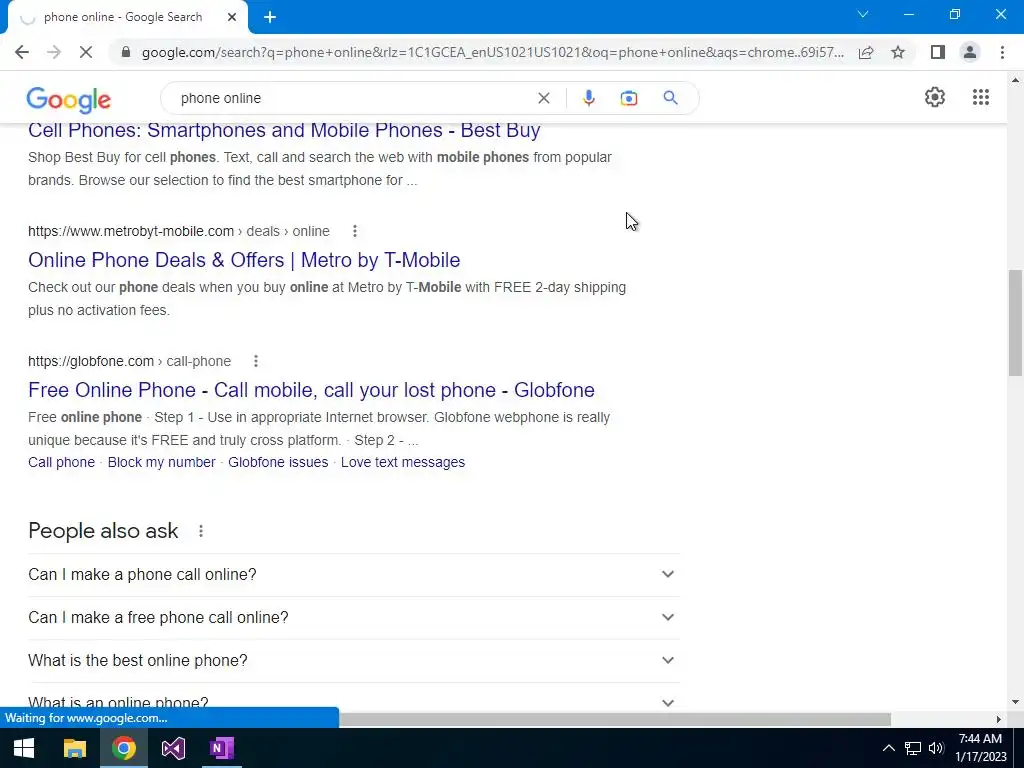Open the Chrome profile avatar
1024x768 pixels.
click(970, 52)
